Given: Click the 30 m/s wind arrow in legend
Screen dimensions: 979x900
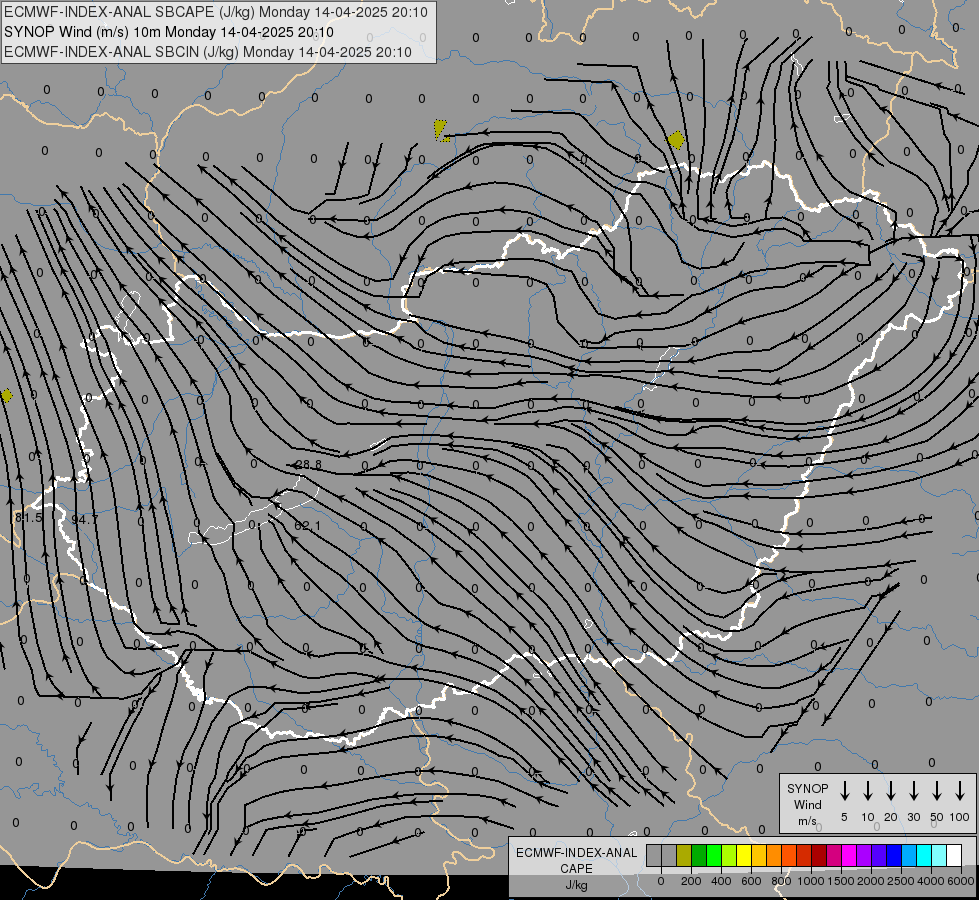Looking at the screenshot, I should pyautogui.click(x=913, y=791).
